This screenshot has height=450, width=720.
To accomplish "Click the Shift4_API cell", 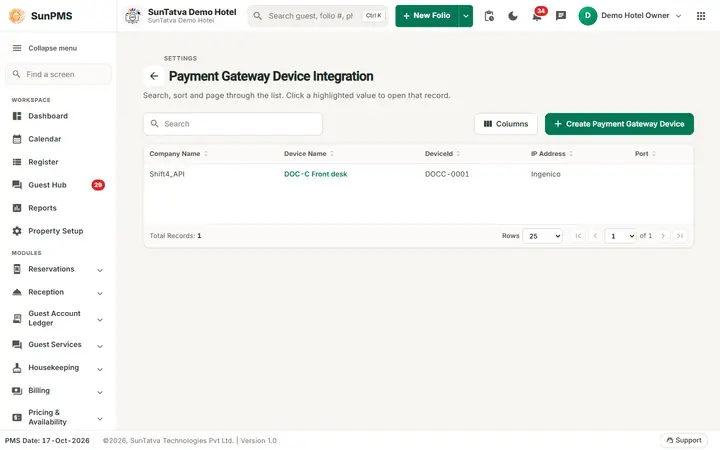I will point(167,174).
